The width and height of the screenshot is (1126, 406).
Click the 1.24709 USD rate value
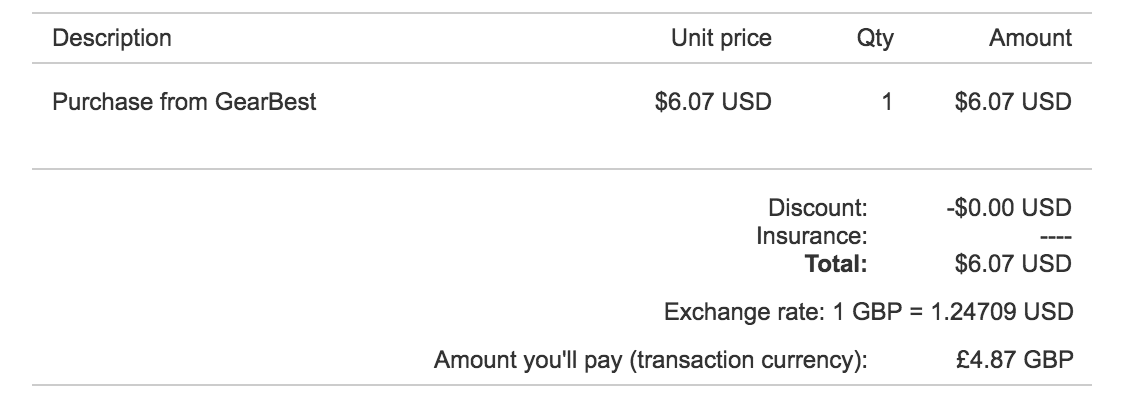1002,312
